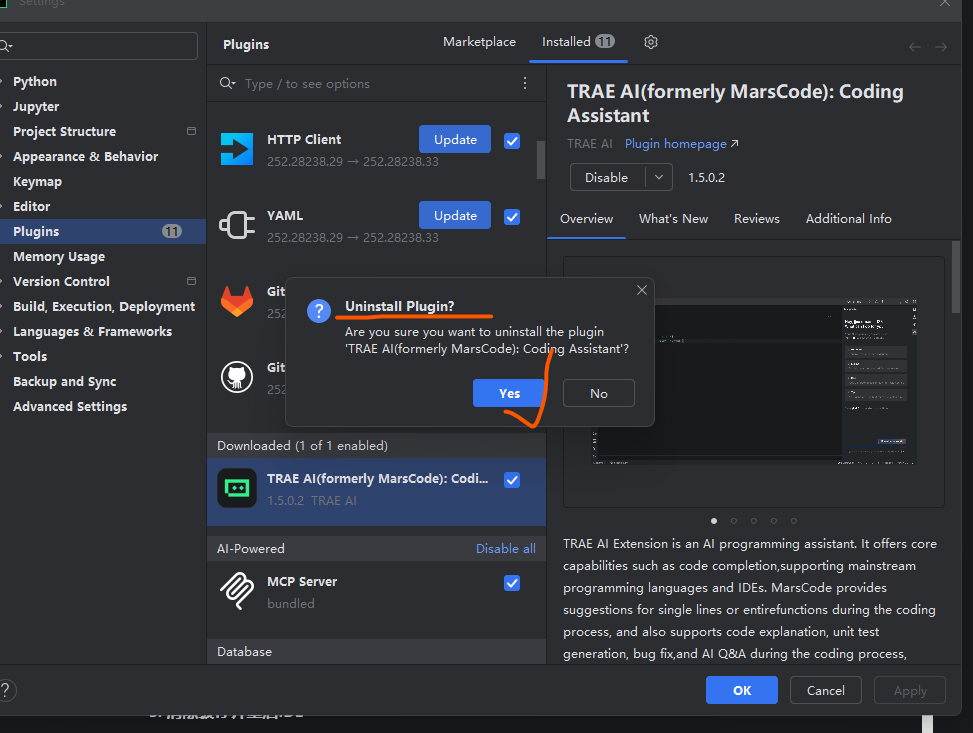
Task: Expand the Tools settings node
Action: (2, 356)
